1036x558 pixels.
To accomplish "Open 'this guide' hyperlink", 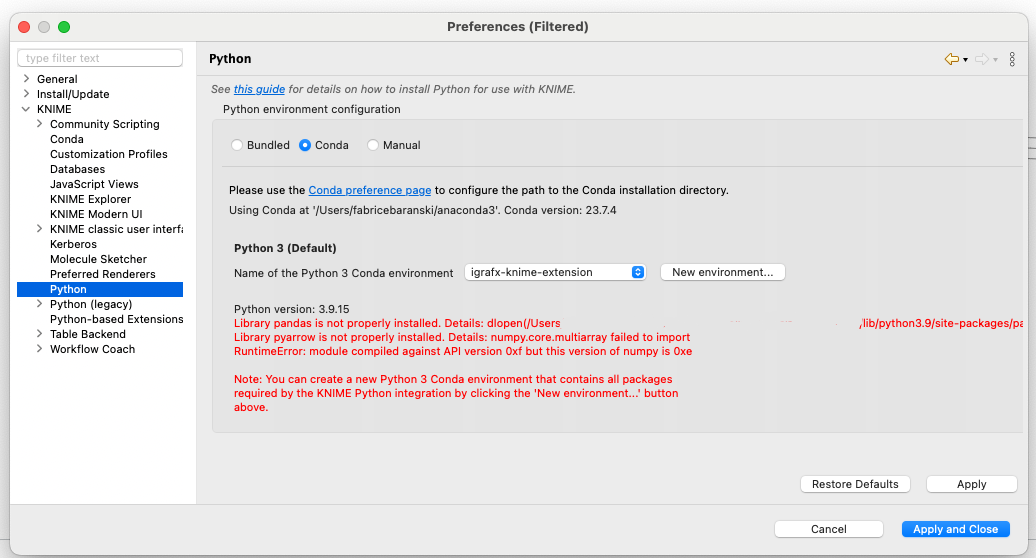I will (259, 89).
